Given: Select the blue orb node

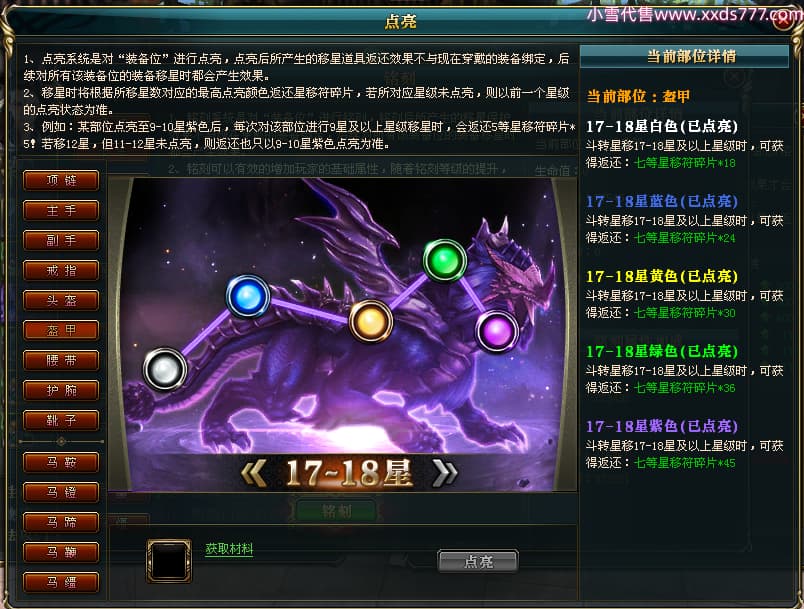Looking at the screenshot, I should [x=248, y=296].
